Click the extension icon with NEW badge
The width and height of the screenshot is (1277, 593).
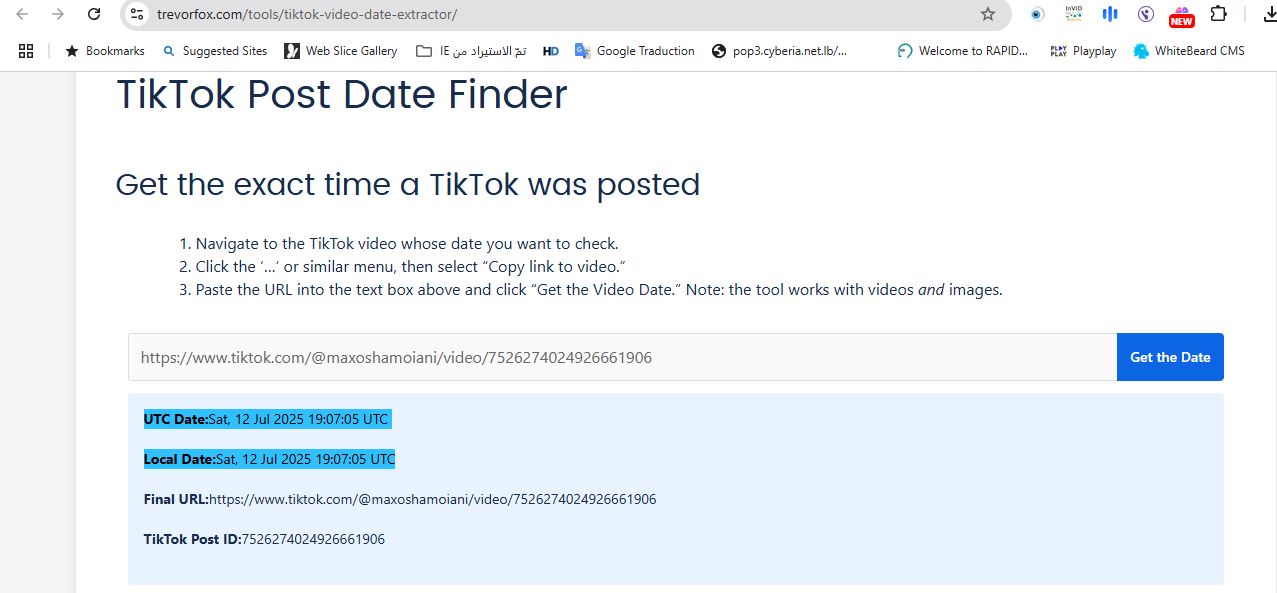point(1182,15)
